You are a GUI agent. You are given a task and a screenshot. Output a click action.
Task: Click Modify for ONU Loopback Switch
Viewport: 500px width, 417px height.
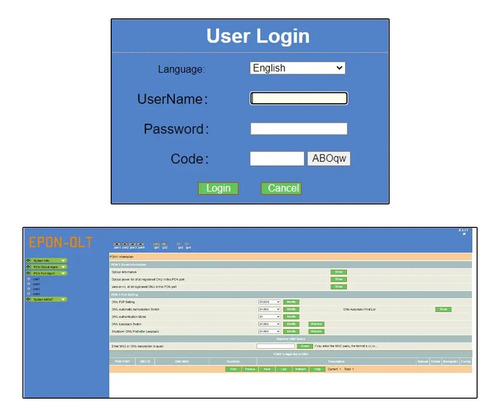tap(291, 324)
